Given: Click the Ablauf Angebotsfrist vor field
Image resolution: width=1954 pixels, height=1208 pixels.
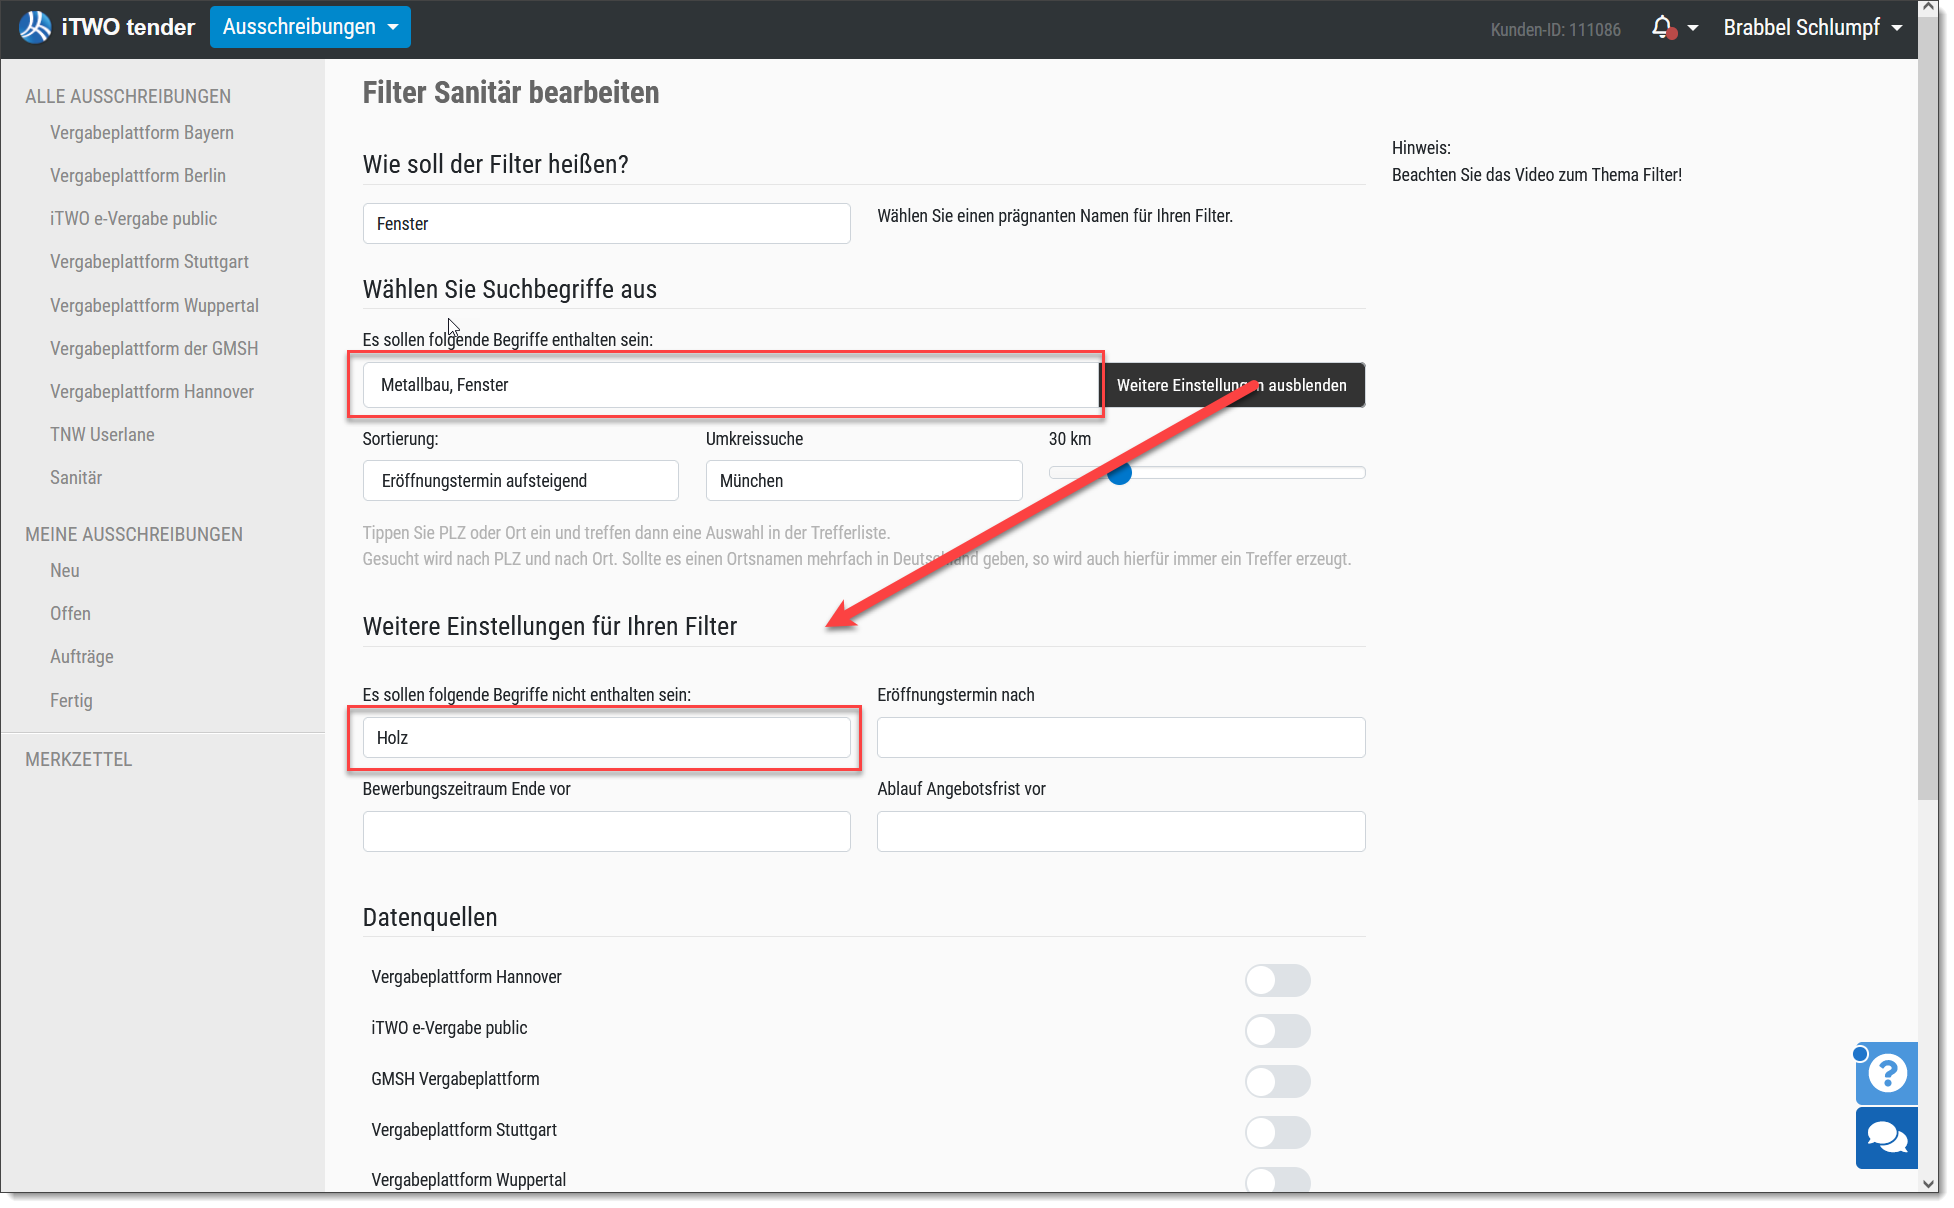Looking at the screenshot, I should pyautogui.click(x=1121, y=832).
